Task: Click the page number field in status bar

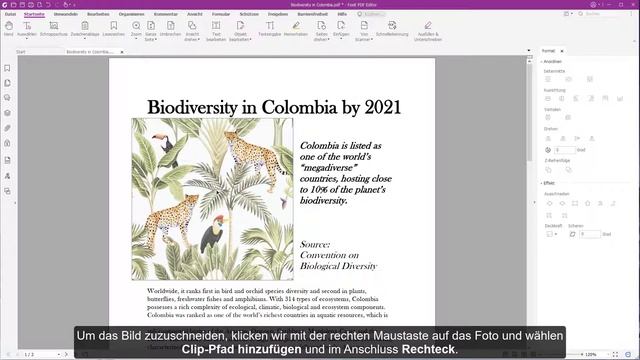Action: [x=41, y=354]
